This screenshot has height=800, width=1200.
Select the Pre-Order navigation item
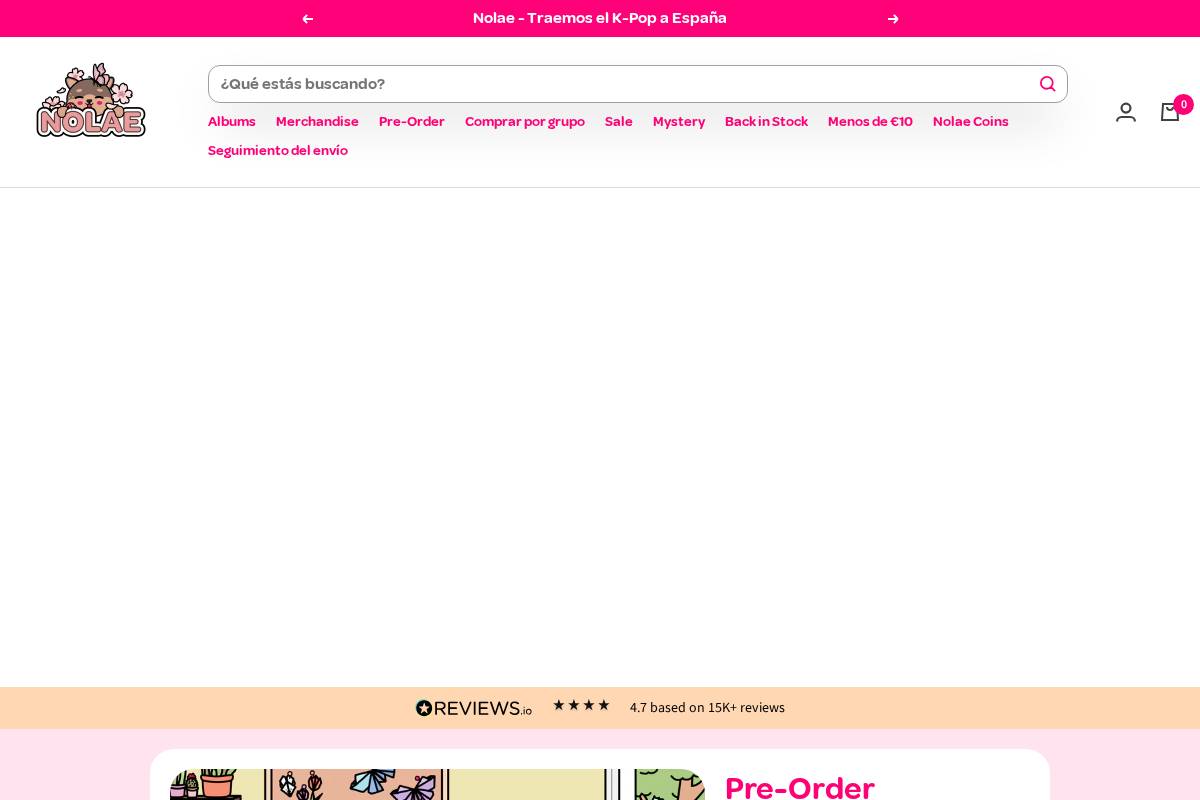click(412, 122)
